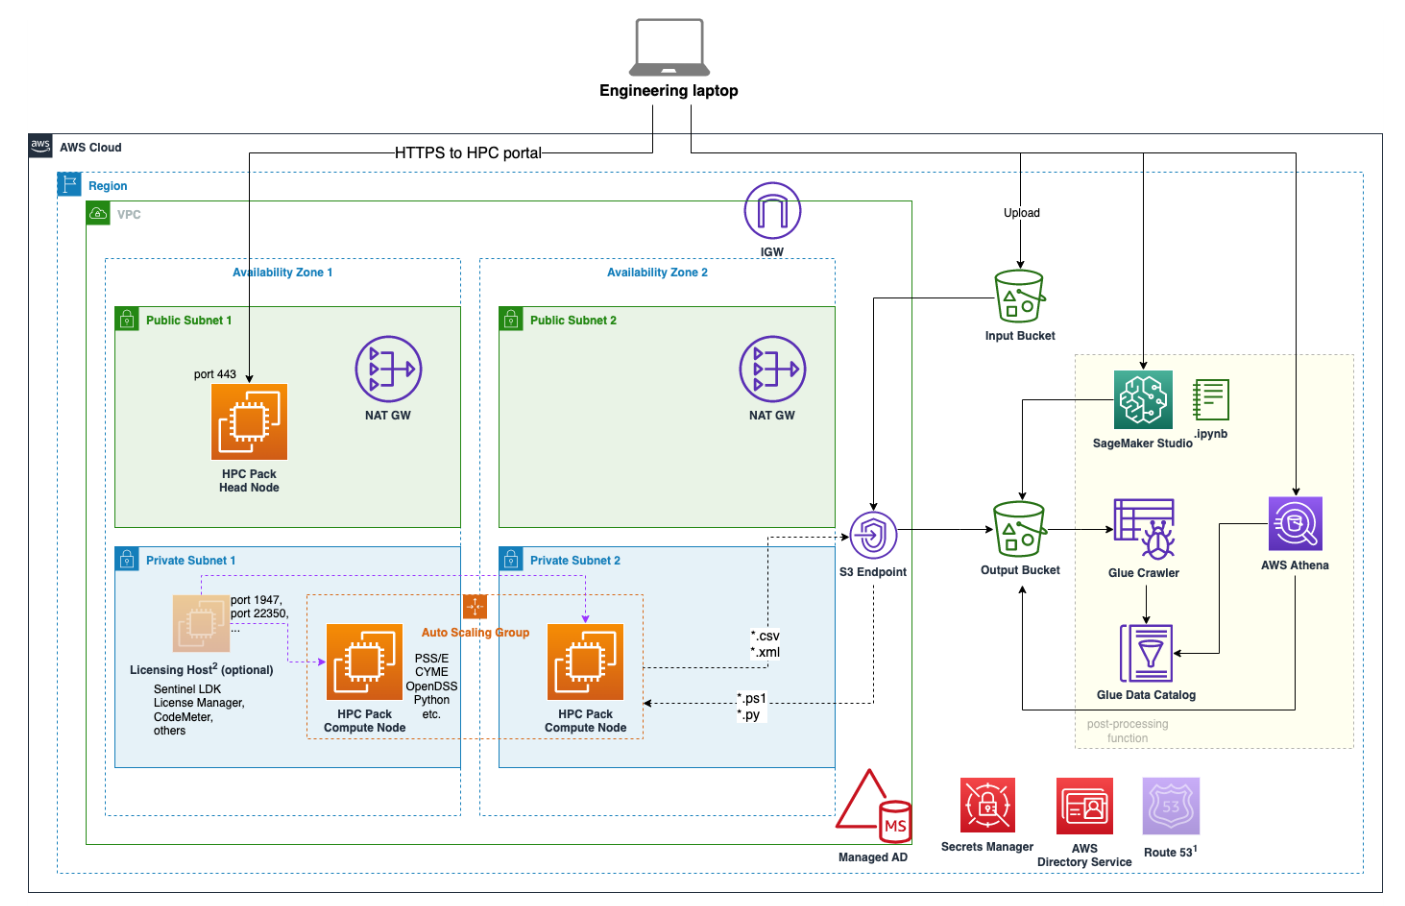The height and width of the screenshot is (906, 1405).
Task: Click the Glue Data Catalog icon
Action: click(1146, 654)
